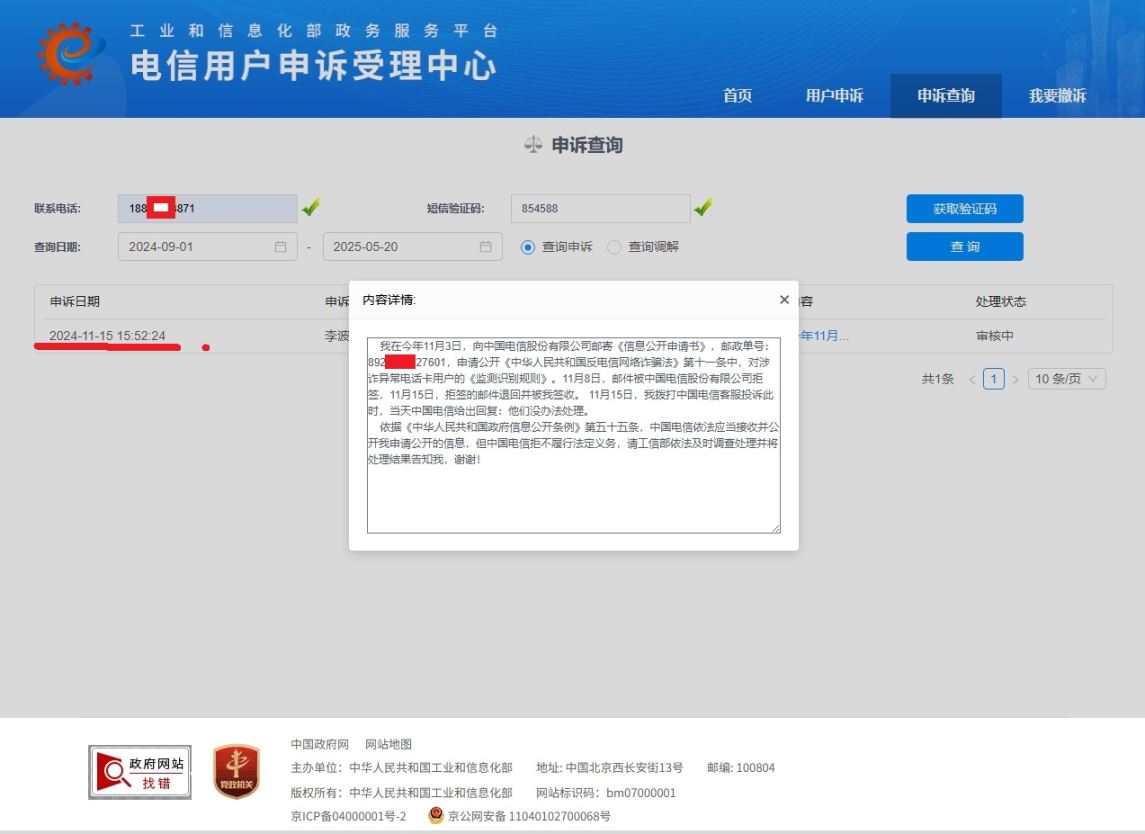Click the 申诉查询 page heading

[x=587, y=145]
